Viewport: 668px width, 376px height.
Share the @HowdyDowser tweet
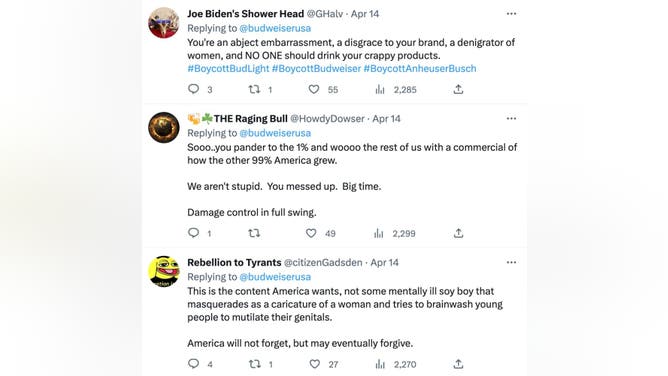458,233
